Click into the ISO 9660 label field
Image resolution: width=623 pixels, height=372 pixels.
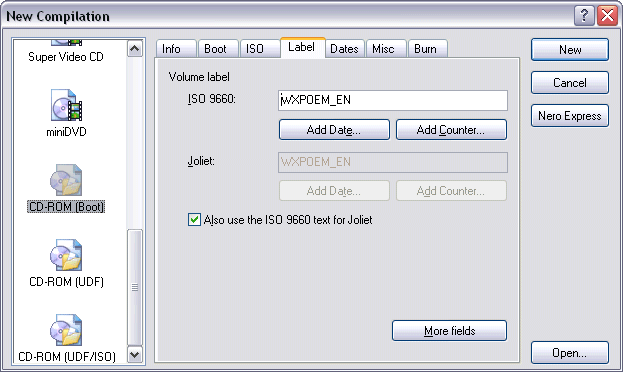[393, 100]
